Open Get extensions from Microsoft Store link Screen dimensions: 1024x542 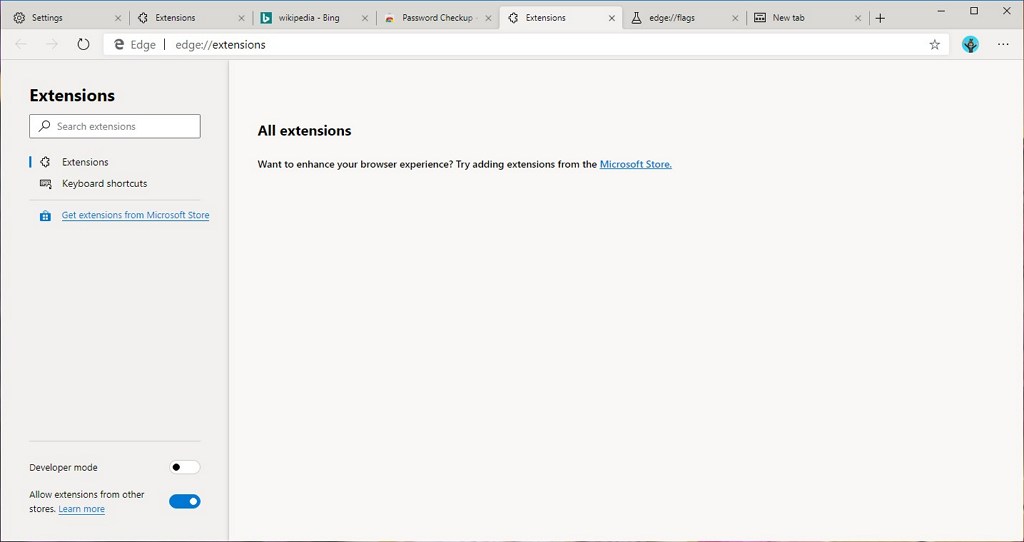135,215
